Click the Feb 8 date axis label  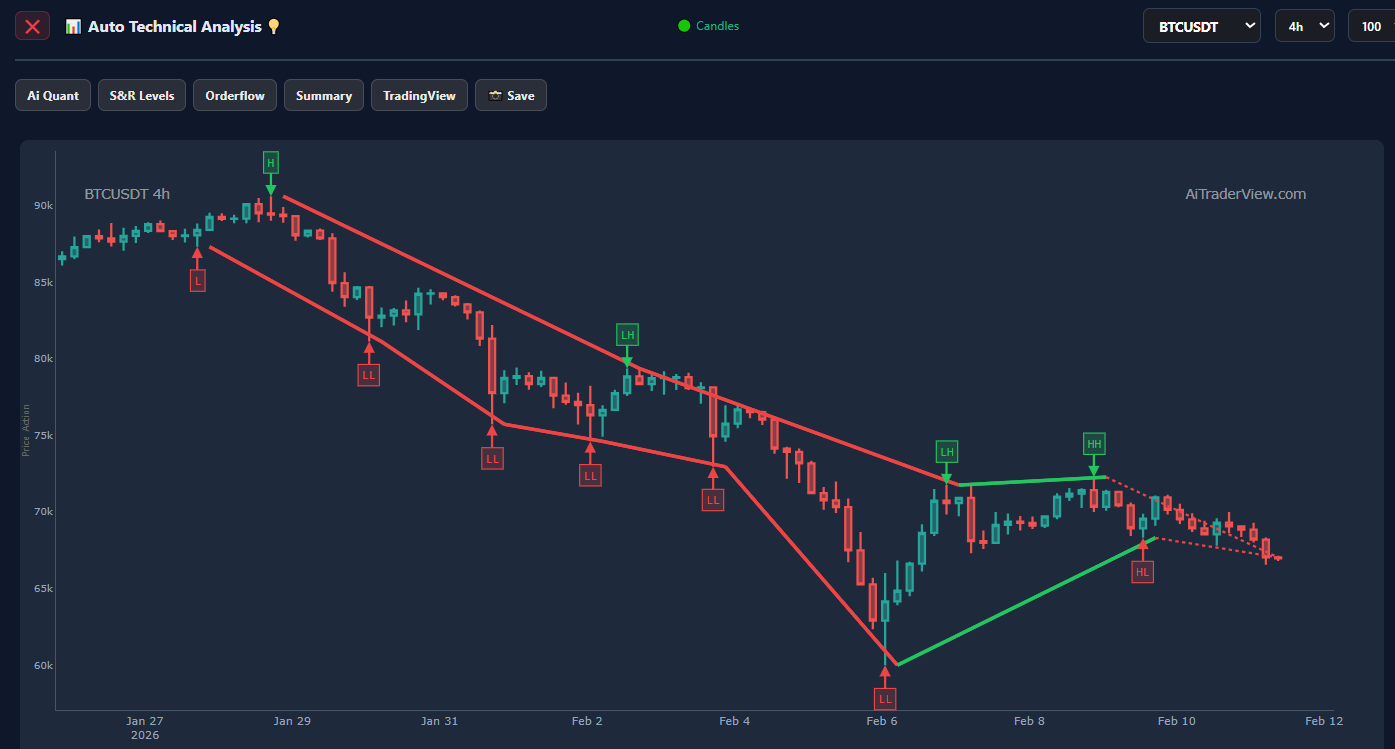[1029, 721]
